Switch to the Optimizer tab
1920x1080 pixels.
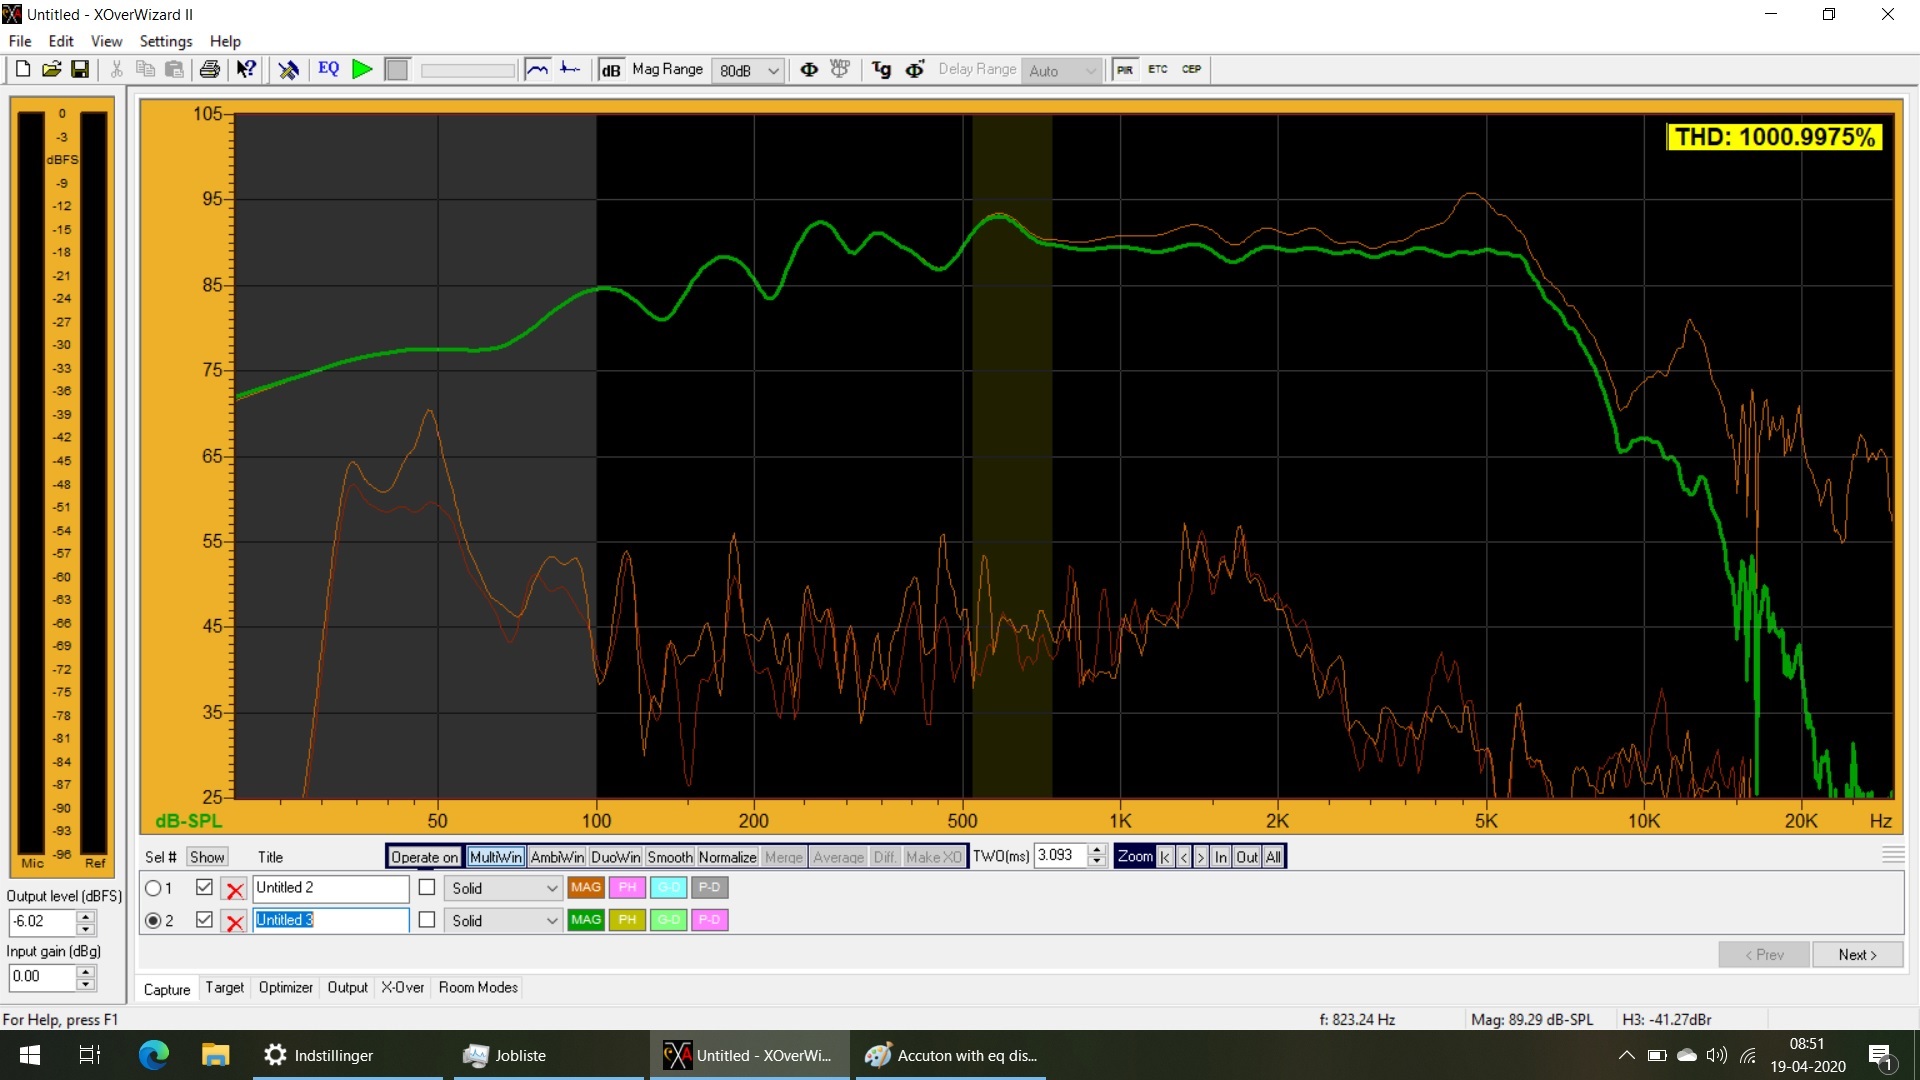click(x=285, y=988)
